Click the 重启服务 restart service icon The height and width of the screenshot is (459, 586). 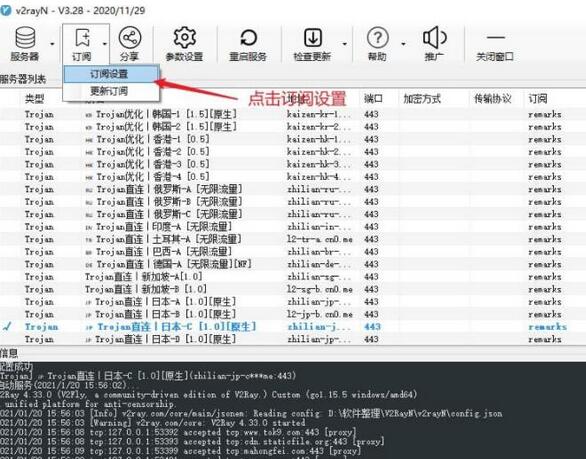(248, 43)
